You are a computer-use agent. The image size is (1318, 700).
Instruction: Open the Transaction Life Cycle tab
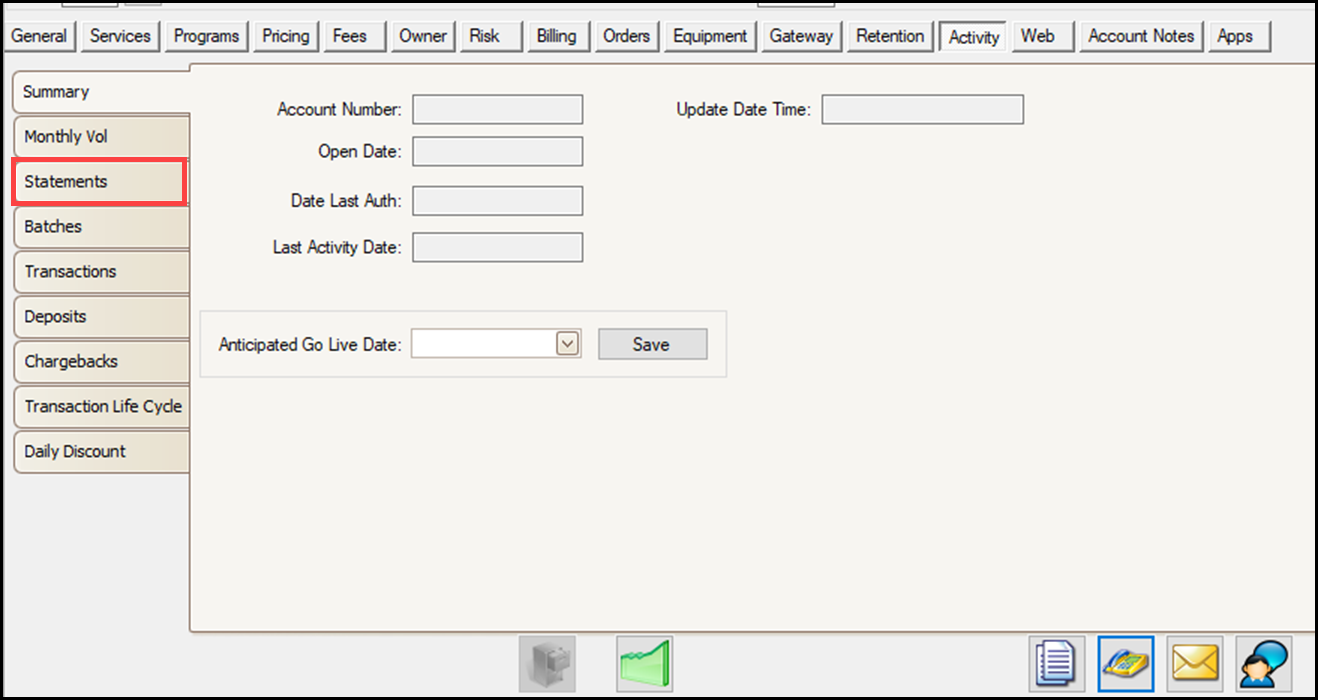[102, 407]
